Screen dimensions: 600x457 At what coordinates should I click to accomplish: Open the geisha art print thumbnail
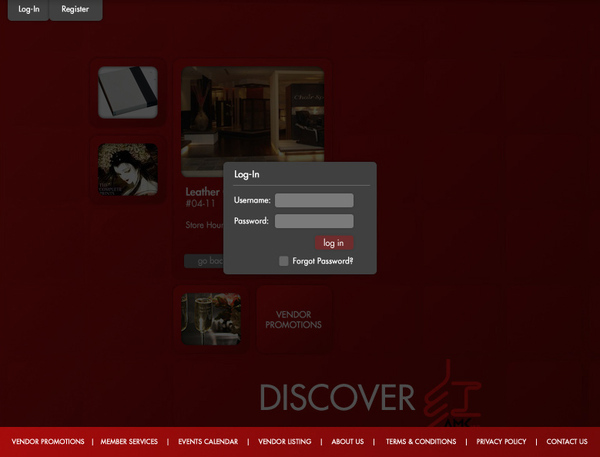click(128, 170)
